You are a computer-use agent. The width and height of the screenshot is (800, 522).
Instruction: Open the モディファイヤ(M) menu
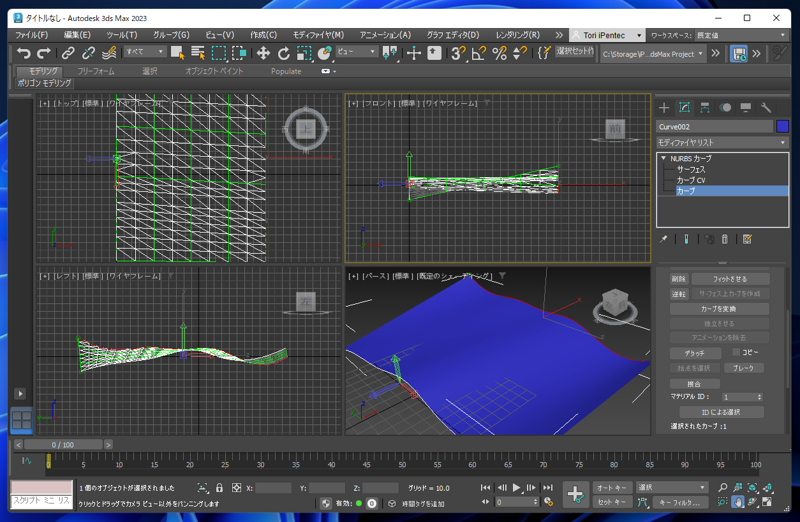click(318, 35)
